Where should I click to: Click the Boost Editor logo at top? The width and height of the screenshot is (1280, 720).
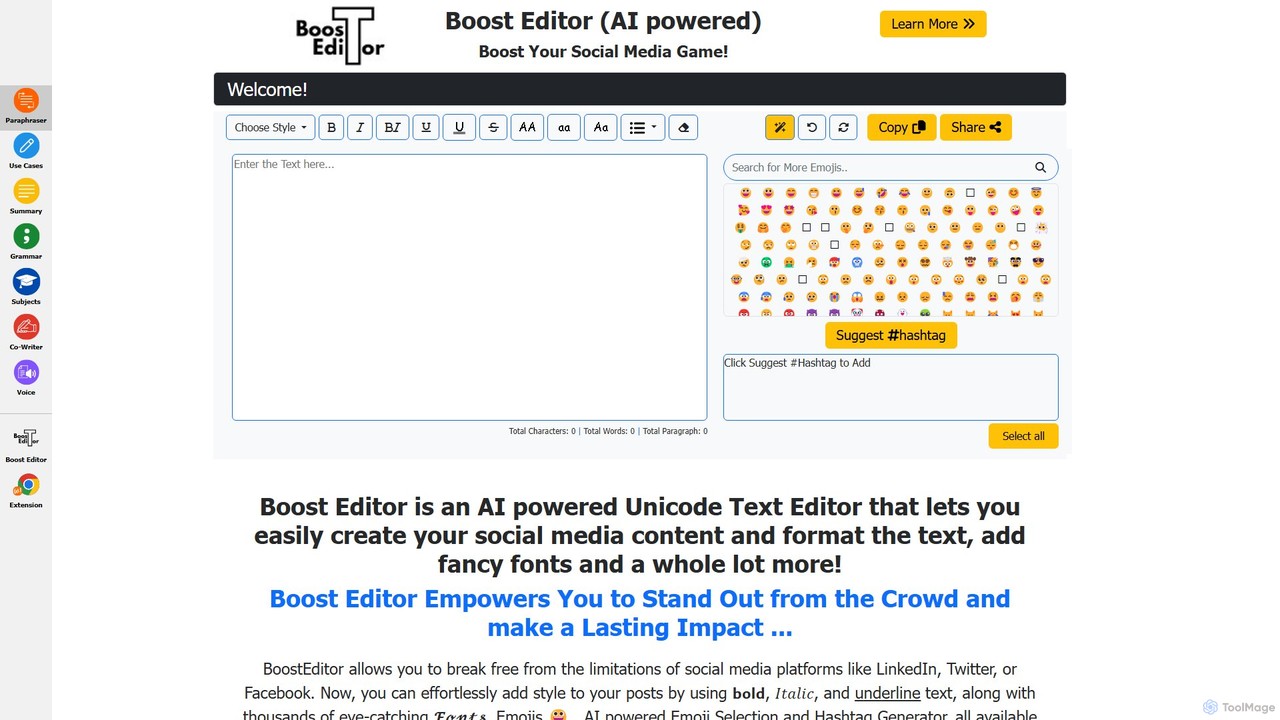340,36
